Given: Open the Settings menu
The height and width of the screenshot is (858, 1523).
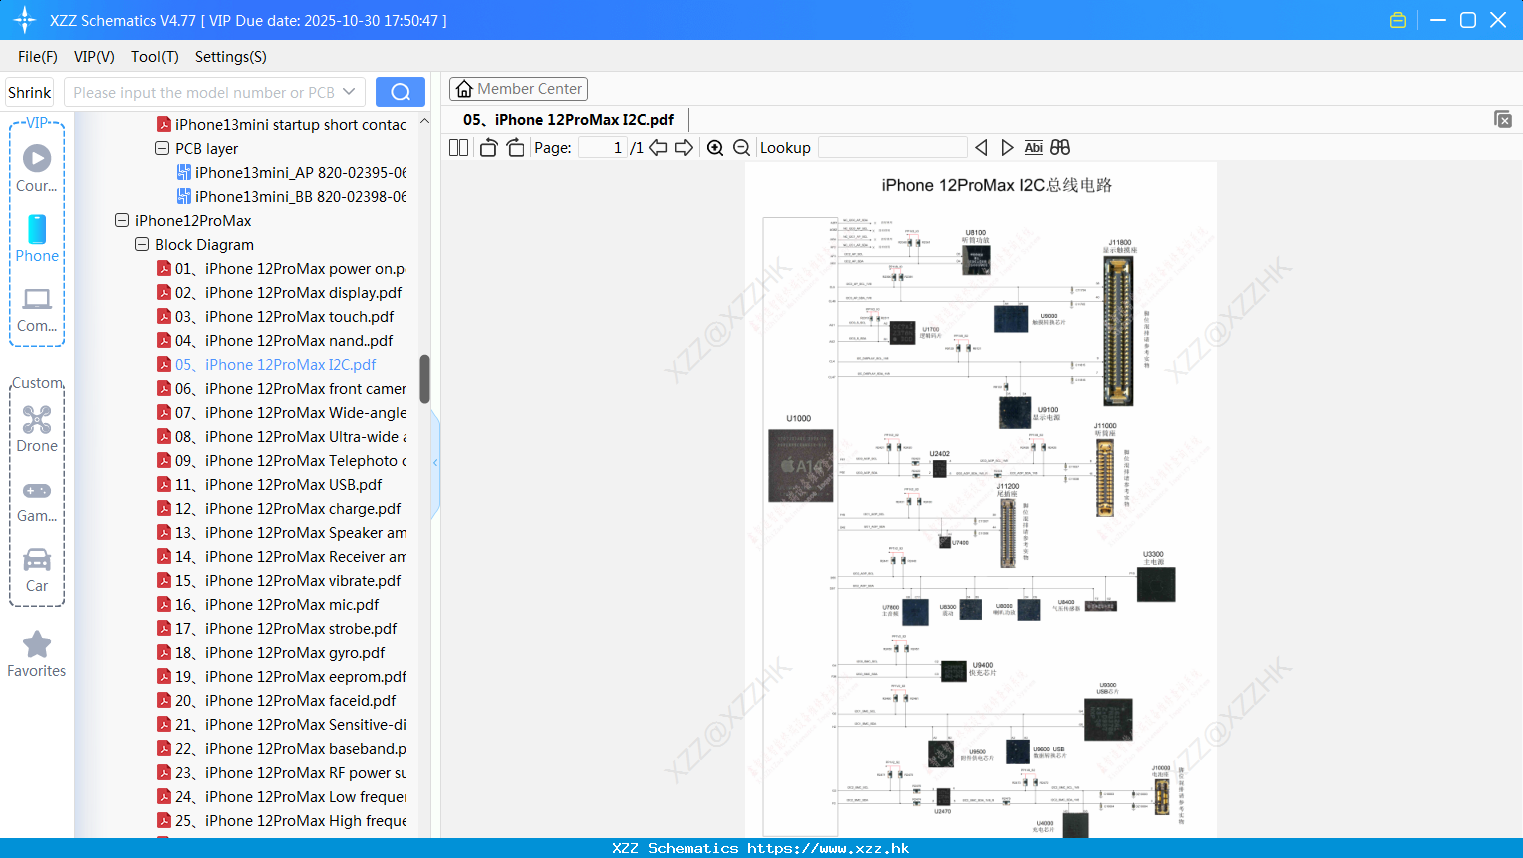Looking at the screenshot, I should (231, 57).
